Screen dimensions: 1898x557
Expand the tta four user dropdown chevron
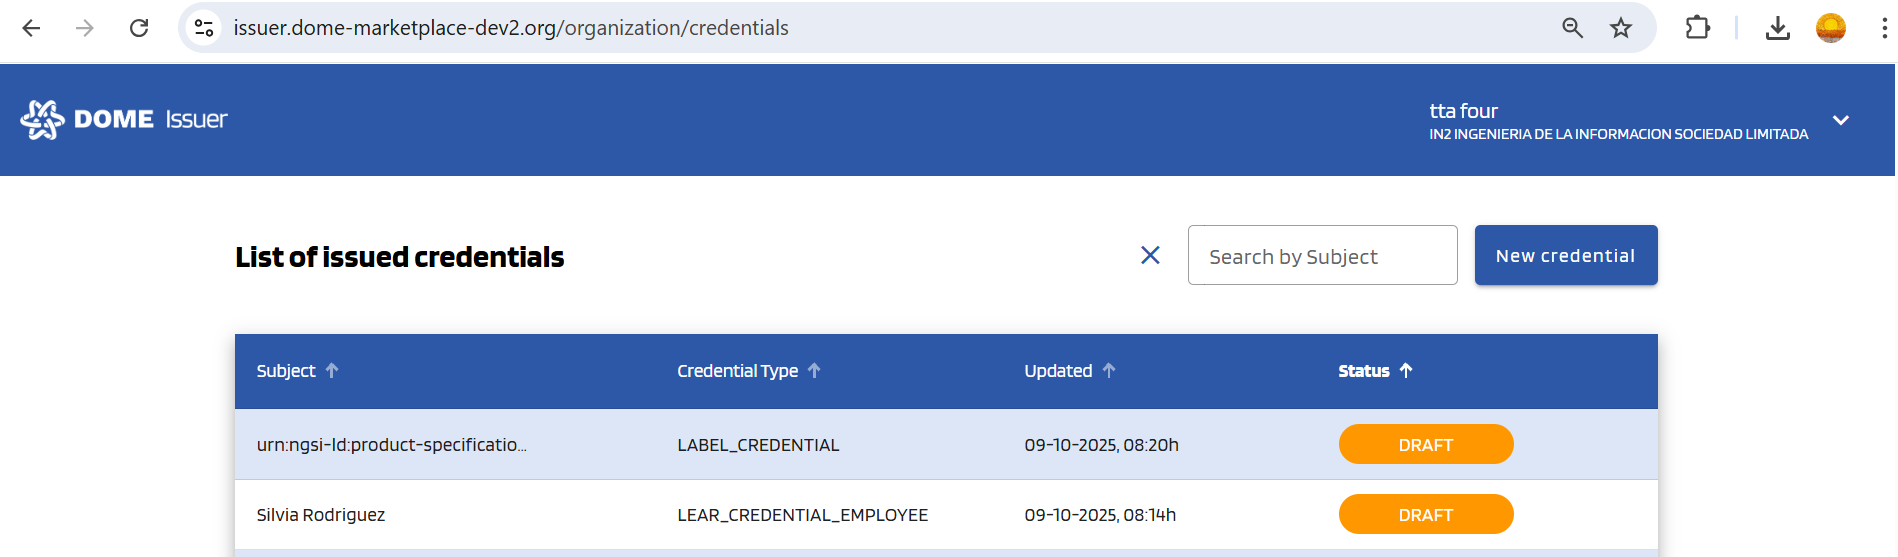(1840, 120)
